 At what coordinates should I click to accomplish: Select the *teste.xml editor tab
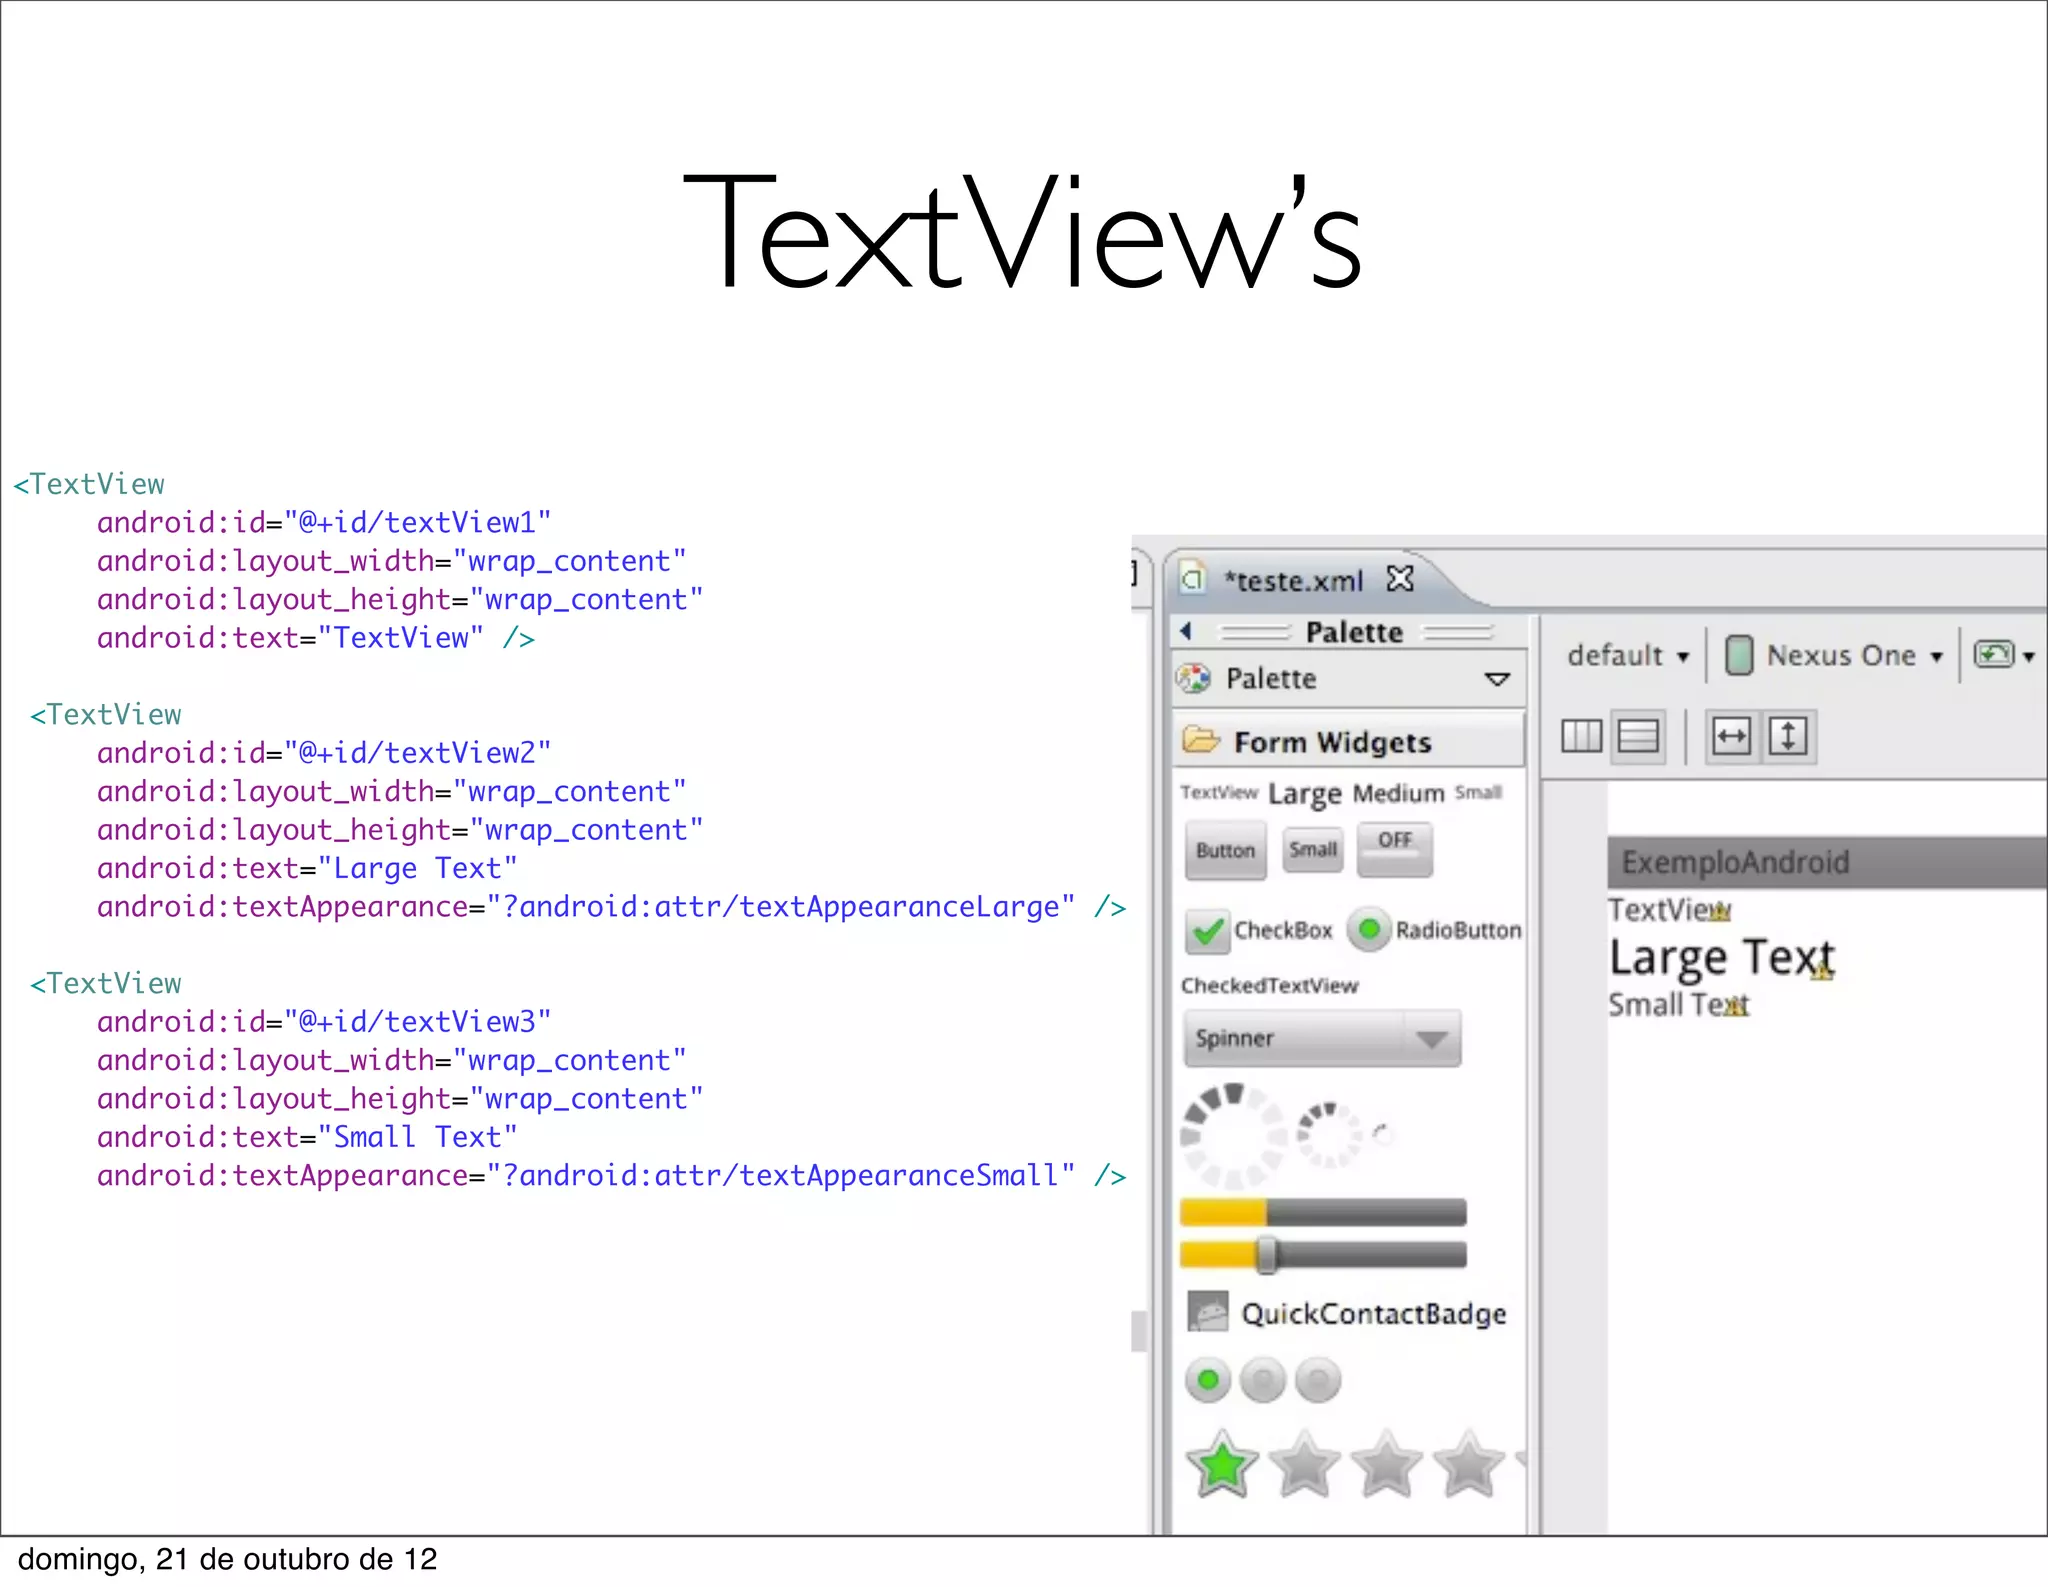pyautogui.click(x=1292, y=581)
